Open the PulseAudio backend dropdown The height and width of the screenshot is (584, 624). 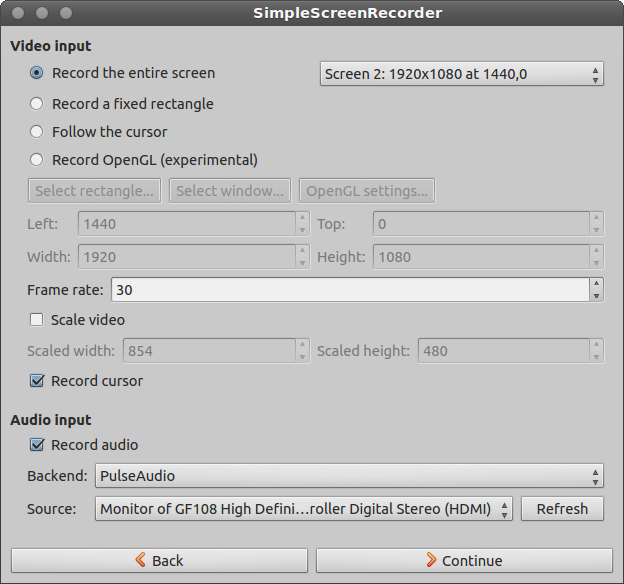(349, 476)
